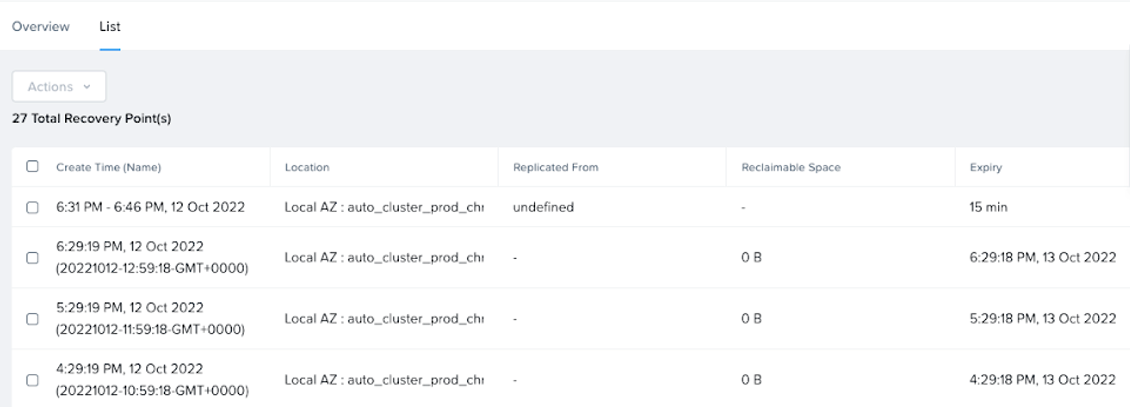Switch to the Overview tab

point(41,27)
